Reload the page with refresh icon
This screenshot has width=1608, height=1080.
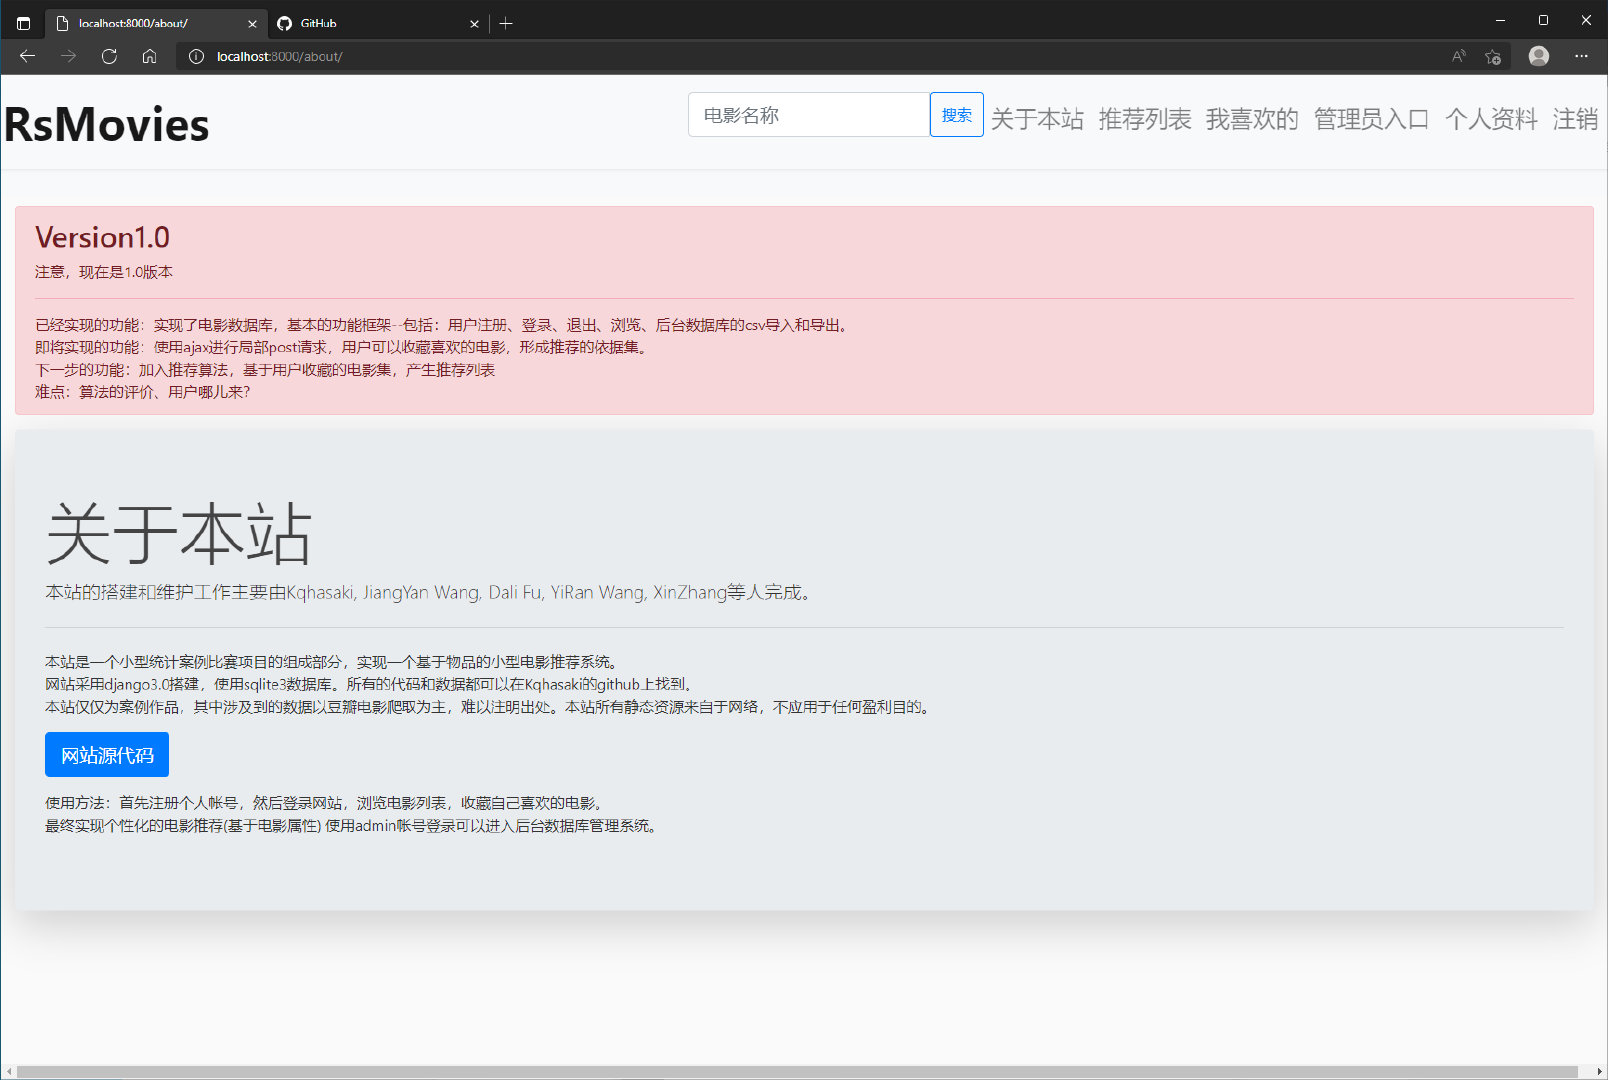click(x=109, y=56)
